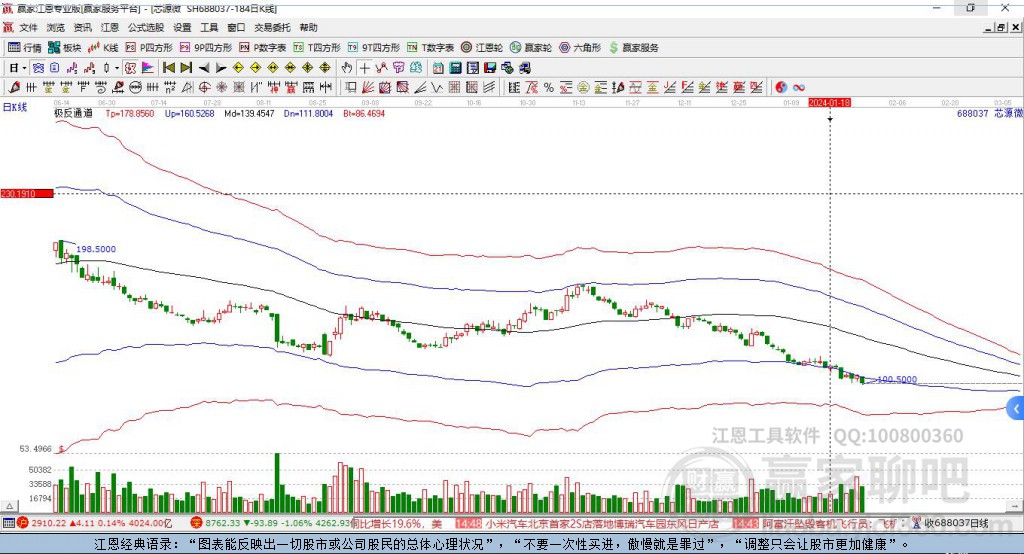The image size is (1024, 554).
Task: Click the calculator icon in toolbar
Action: (455, 67)
